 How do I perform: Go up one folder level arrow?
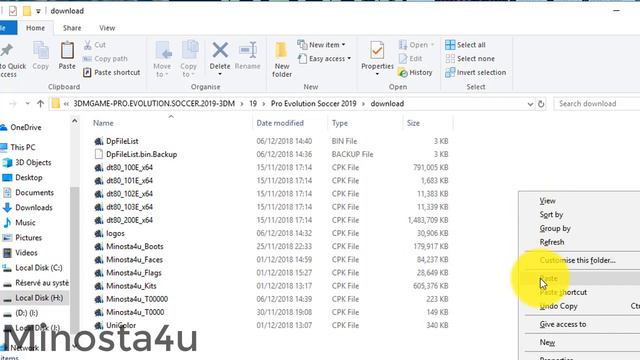[40, 104]
